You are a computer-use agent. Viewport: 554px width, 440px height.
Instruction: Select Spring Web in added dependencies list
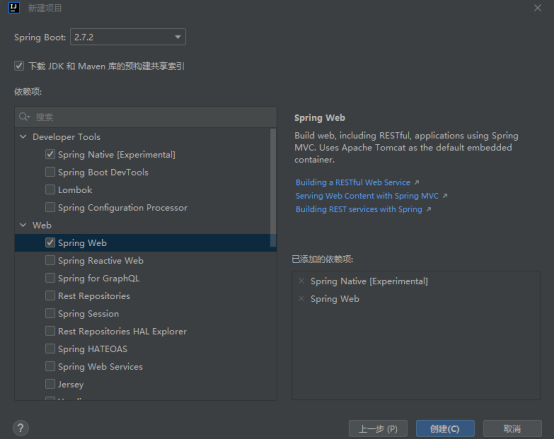coord(335,299)
